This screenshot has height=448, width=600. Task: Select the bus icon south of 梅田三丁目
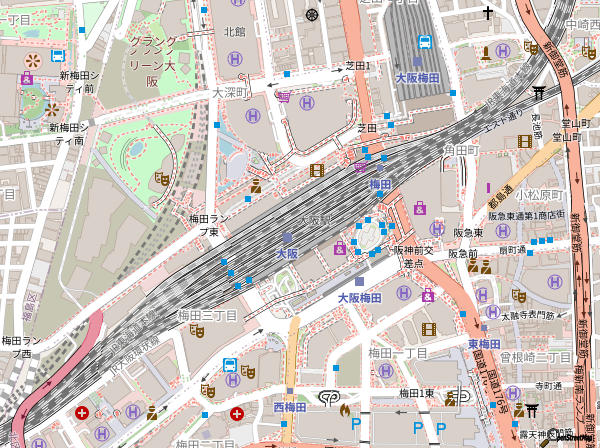tap(230, 366)
